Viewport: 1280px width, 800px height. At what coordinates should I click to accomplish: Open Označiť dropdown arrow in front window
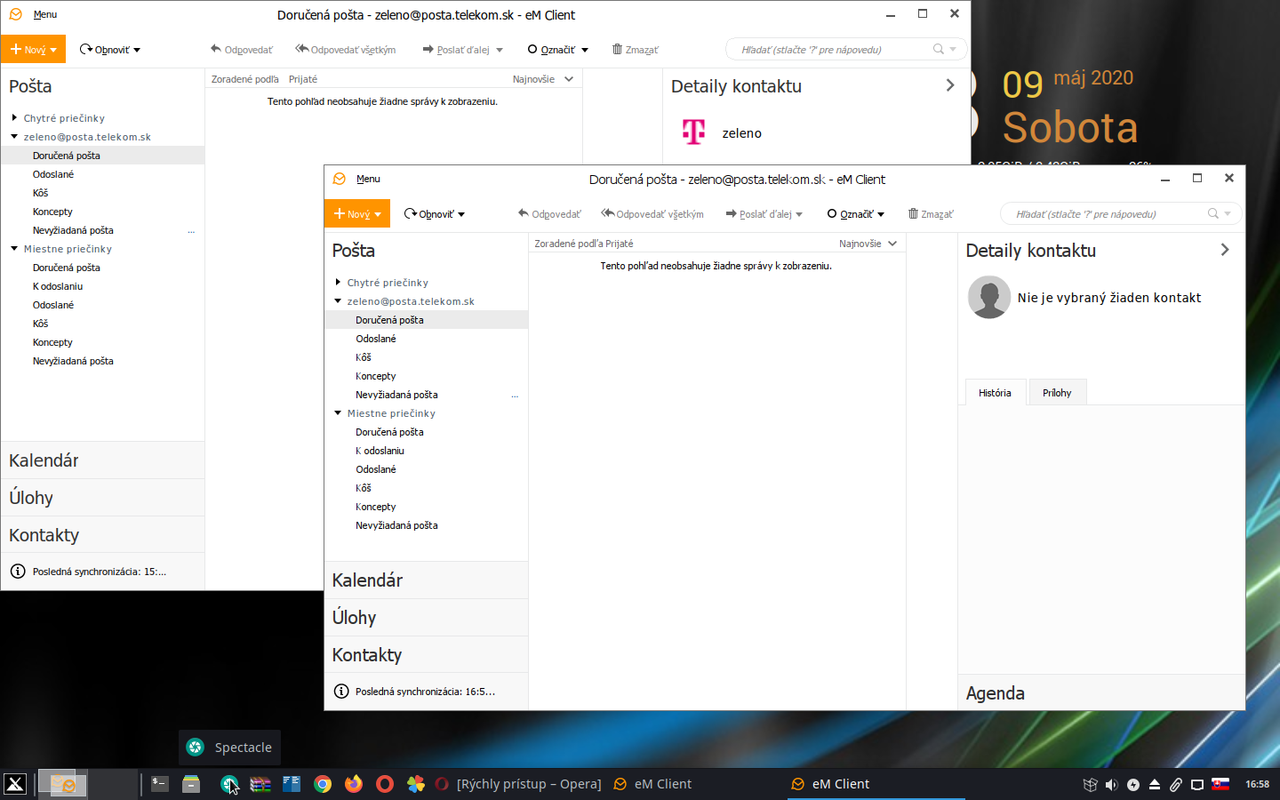click(881, 214)
